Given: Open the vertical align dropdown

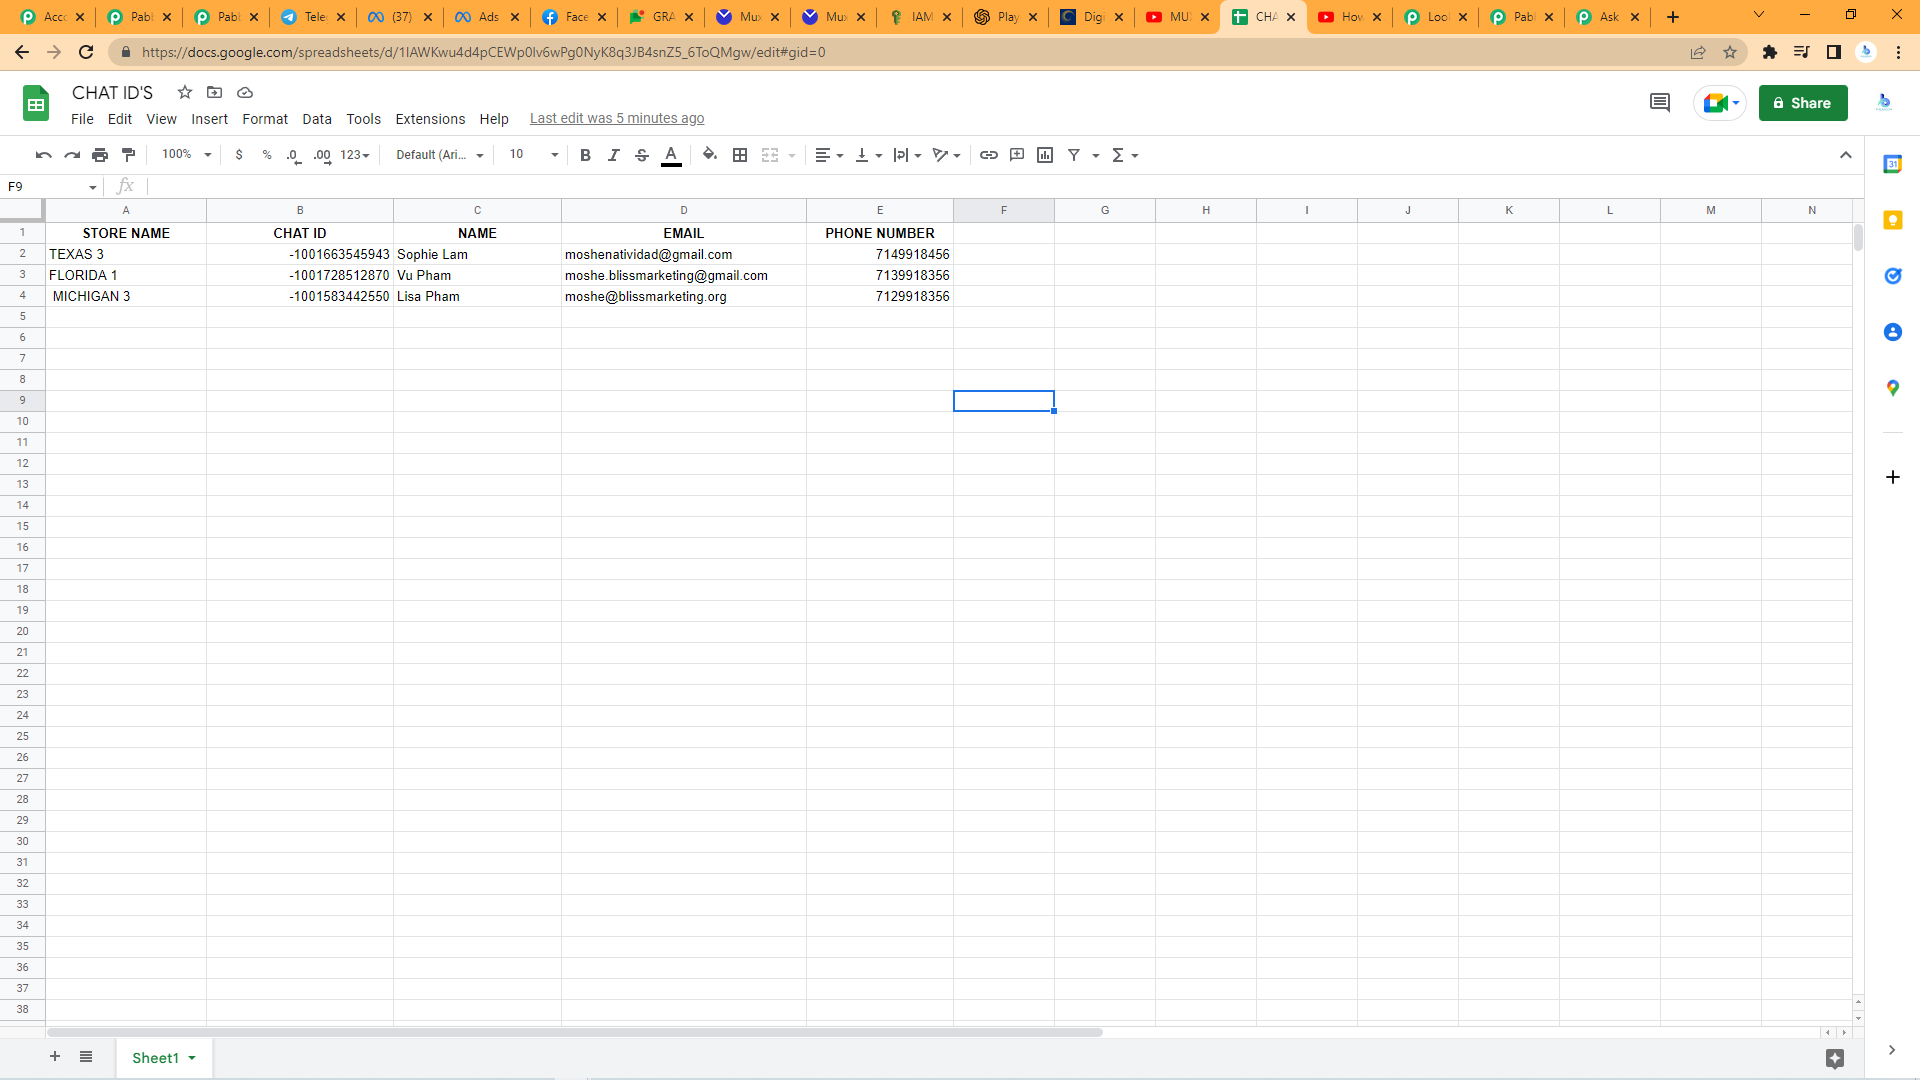Looking at the screenshot, I should (x=868, y=155).
